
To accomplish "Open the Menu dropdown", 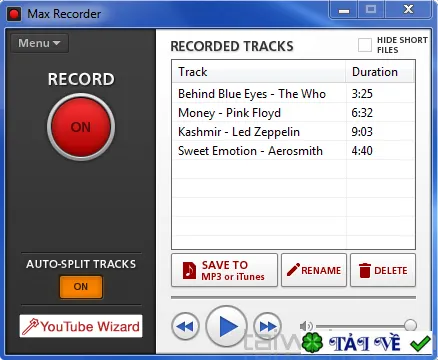I will tap(40, 43).
